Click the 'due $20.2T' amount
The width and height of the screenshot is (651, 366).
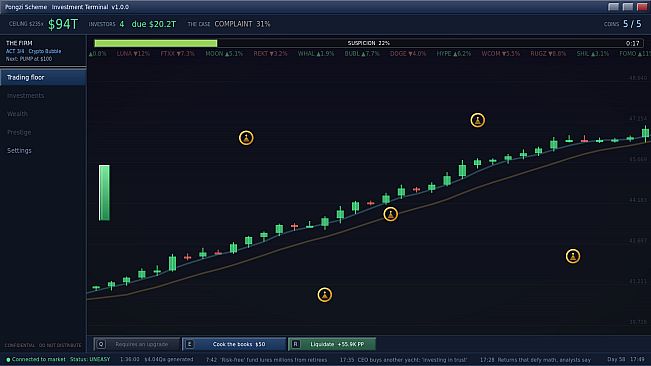point(154,24)
